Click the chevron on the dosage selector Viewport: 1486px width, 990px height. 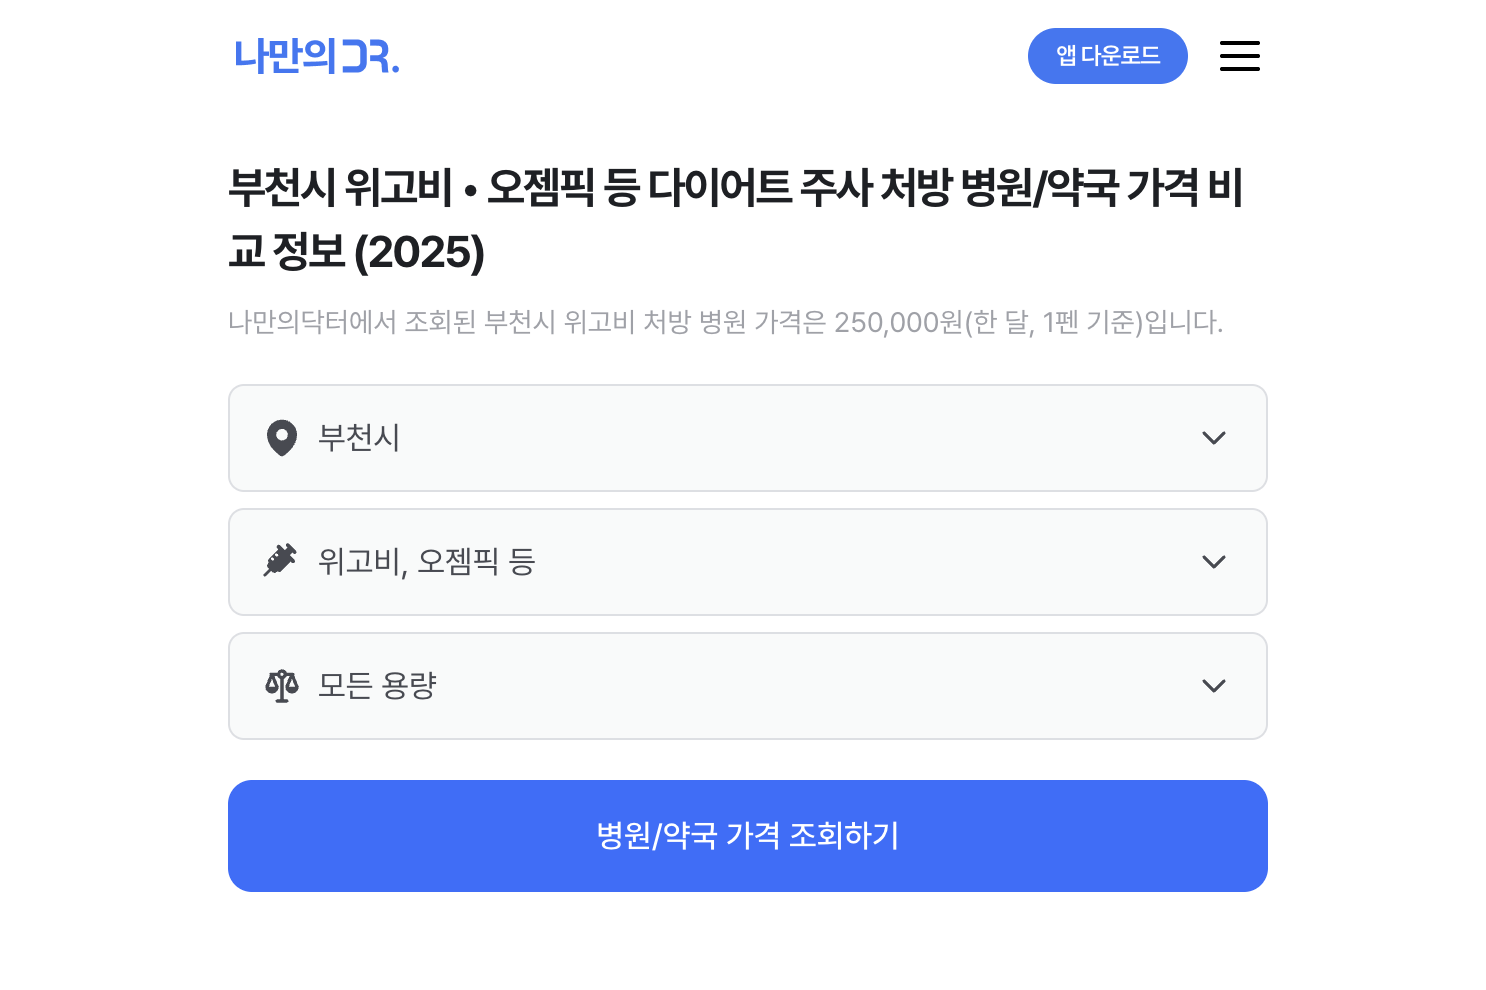click(x=1214, y=686)
